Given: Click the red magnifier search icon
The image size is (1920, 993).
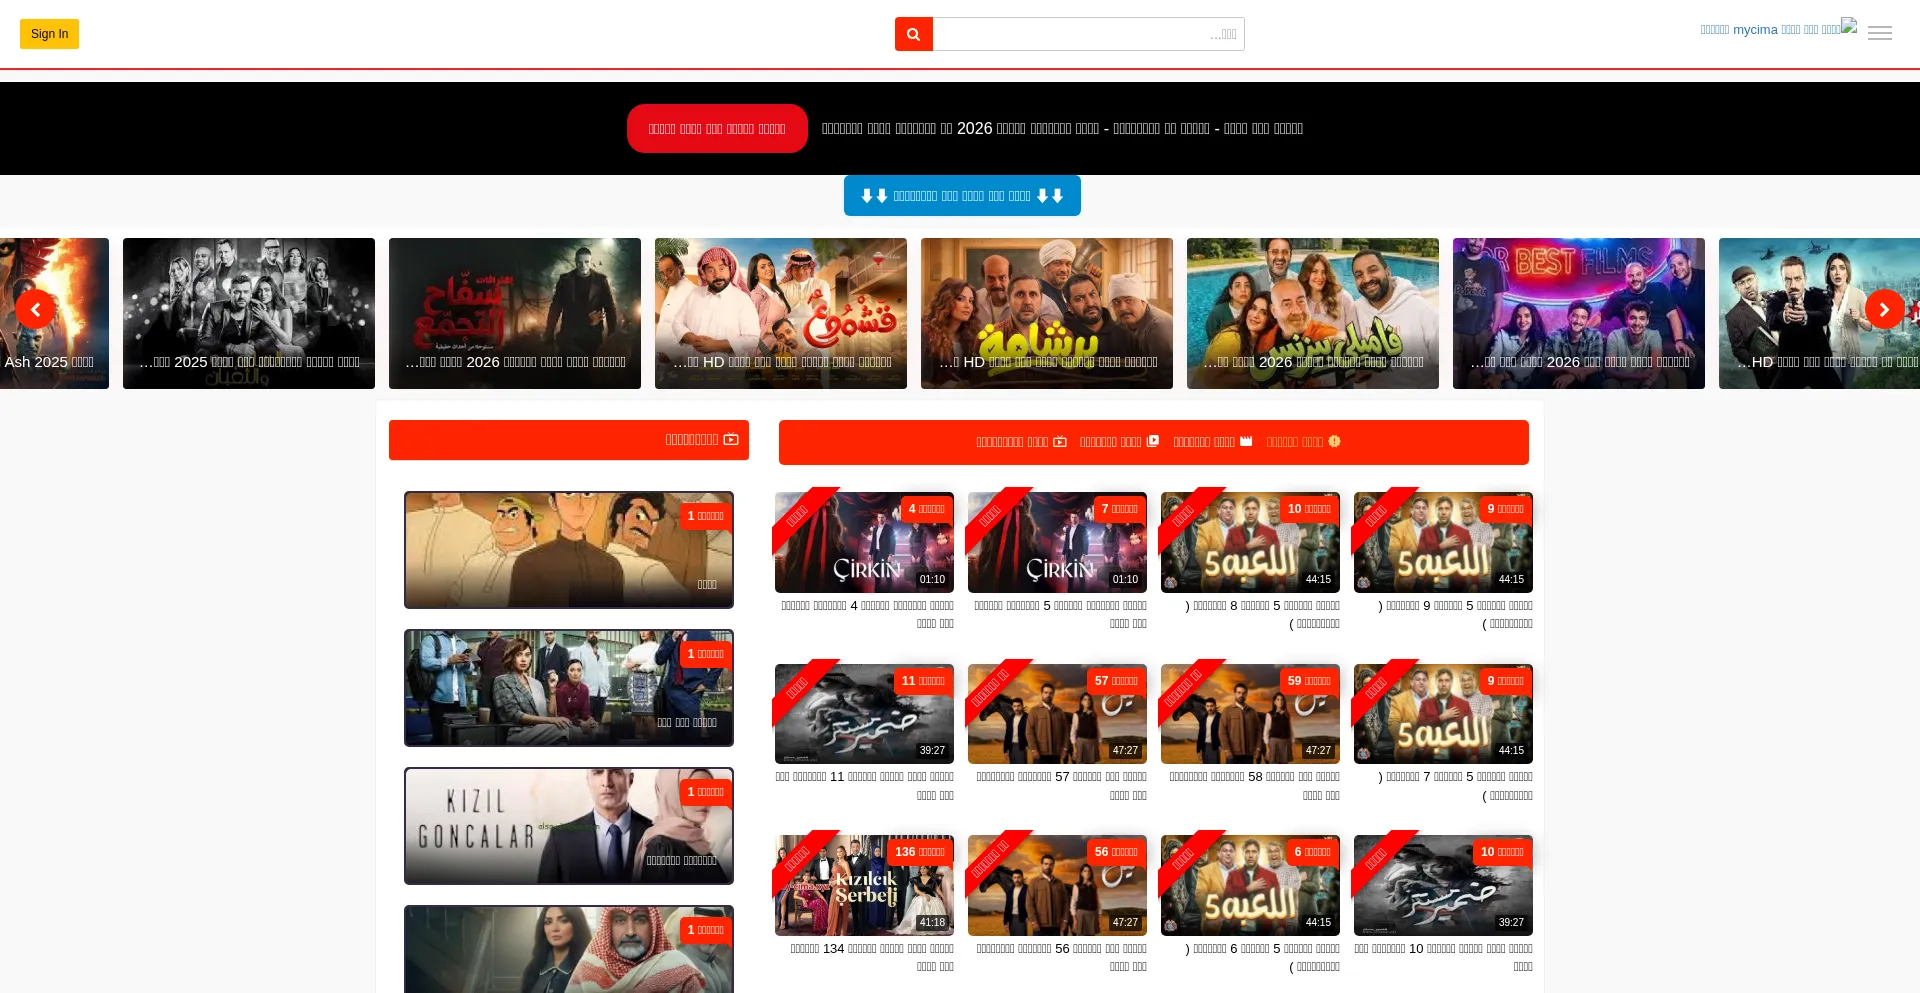Looking at the screenshot, I should coord(914,34).
